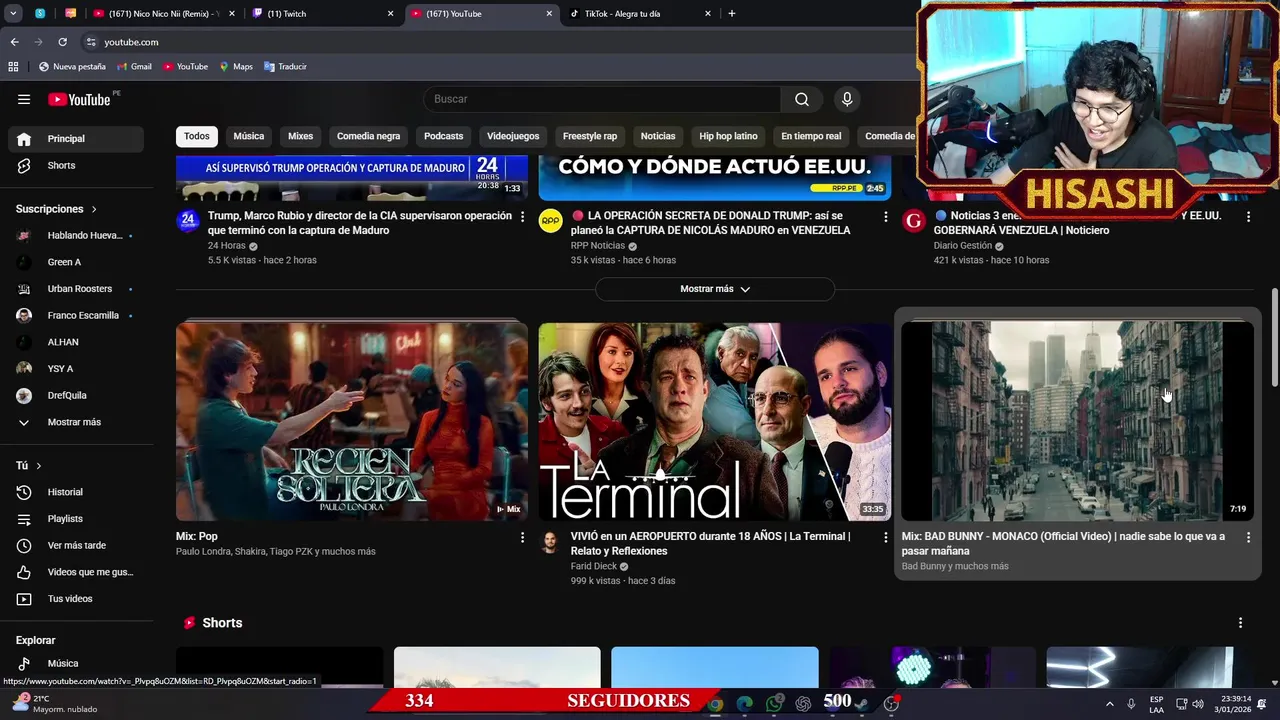The width and height of the screenshot is (1280, 720).
Task: Open options for RPP Noticias video
Action: coord(885,216)
